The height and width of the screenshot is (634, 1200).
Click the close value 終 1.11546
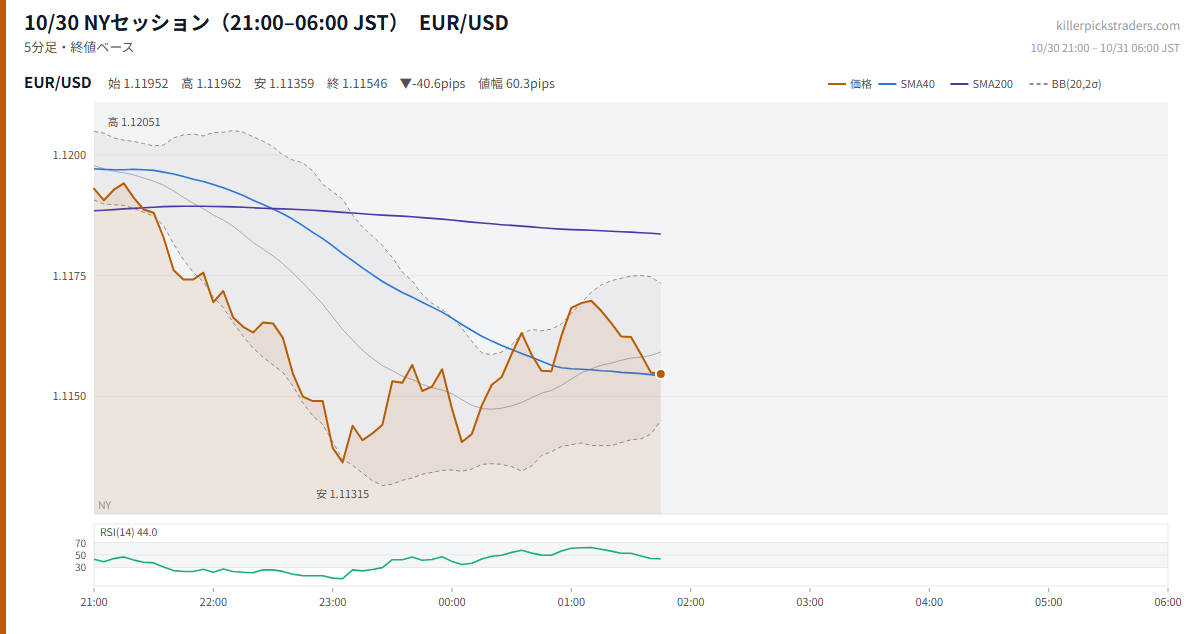(x=357, y=84)
